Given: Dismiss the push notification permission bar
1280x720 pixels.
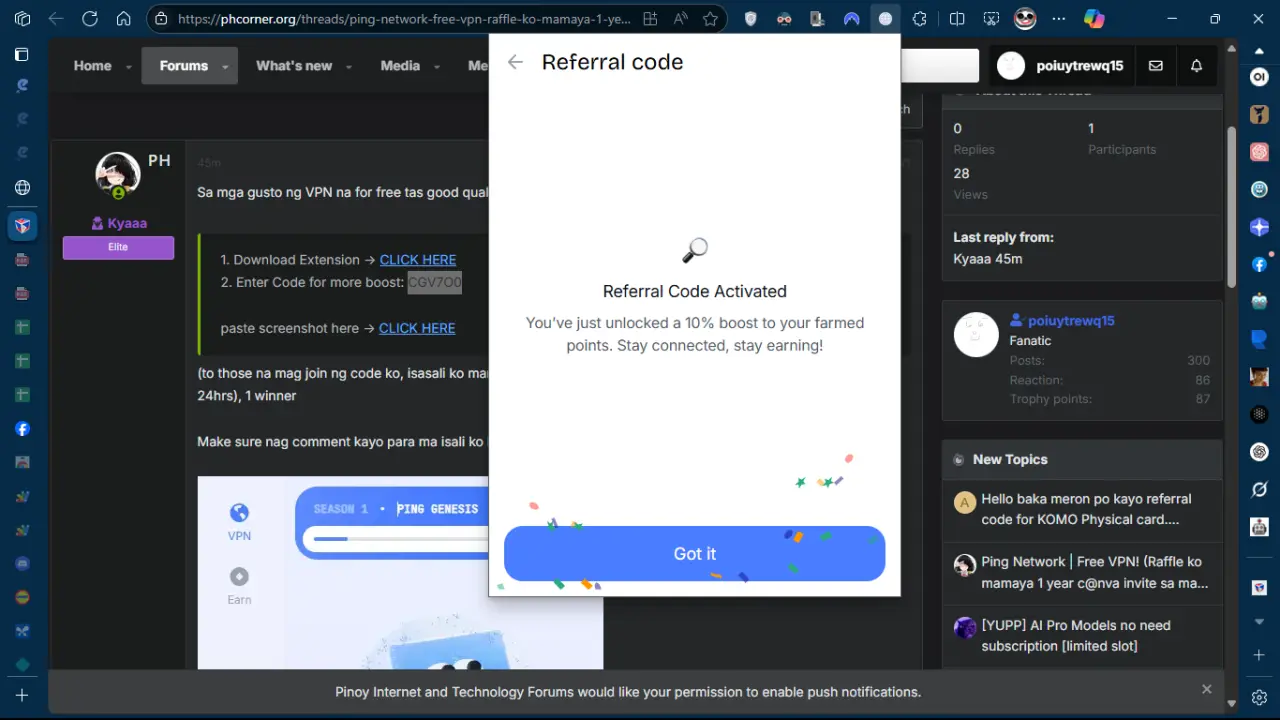Looking at the screenshot, I should tap(1206, 690).
